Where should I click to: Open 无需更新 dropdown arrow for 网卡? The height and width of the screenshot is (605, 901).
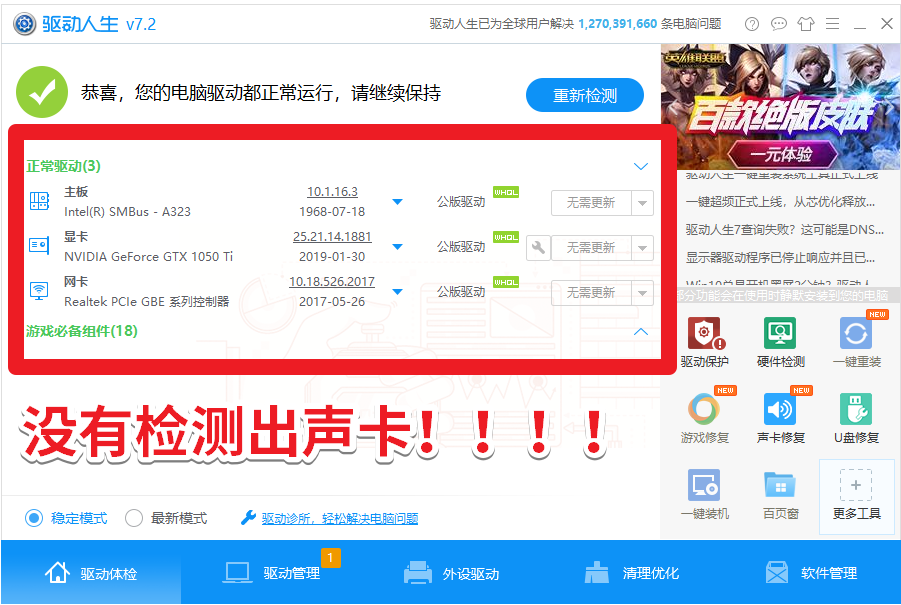642,292
